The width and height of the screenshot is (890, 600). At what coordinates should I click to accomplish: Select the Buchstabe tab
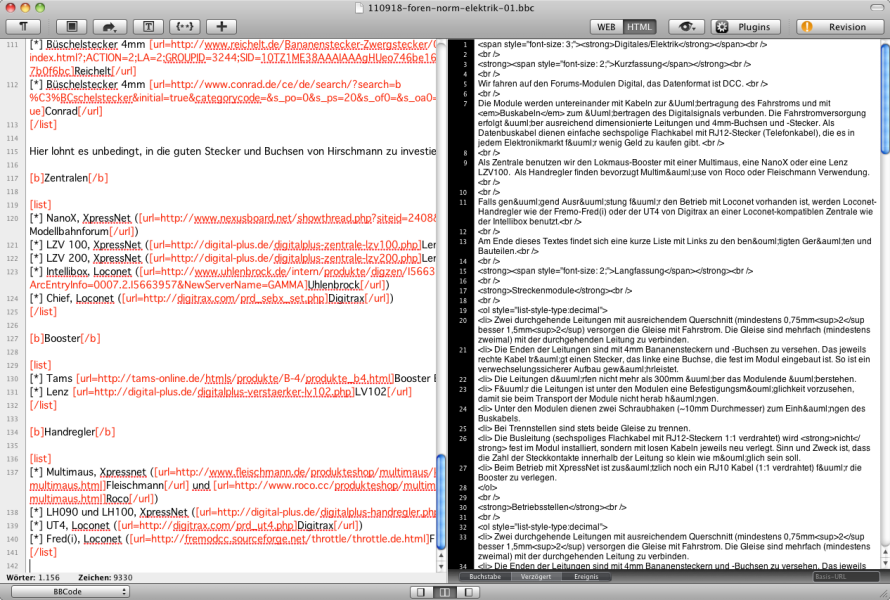pyautogui.click(x=485, y=577)
